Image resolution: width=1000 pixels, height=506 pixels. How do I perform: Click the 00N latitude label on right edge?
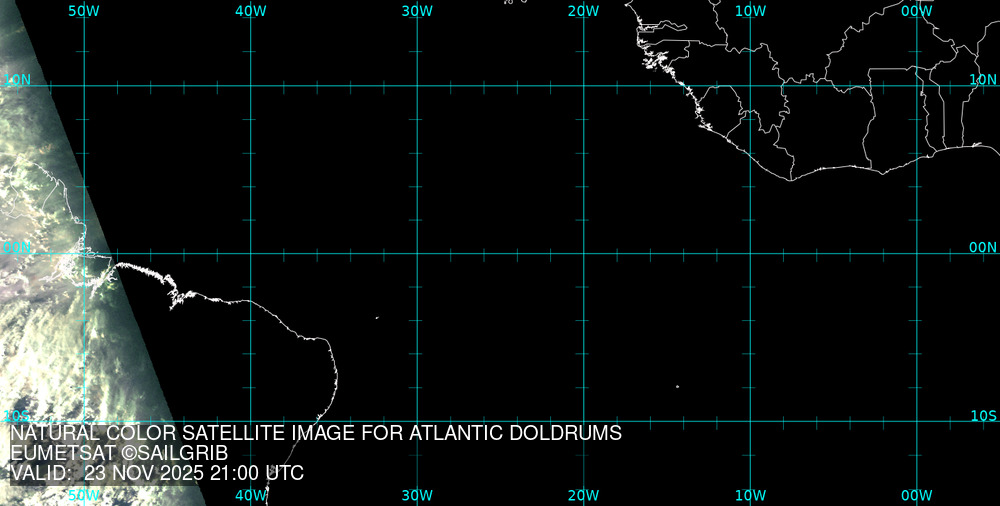(983, 247)
